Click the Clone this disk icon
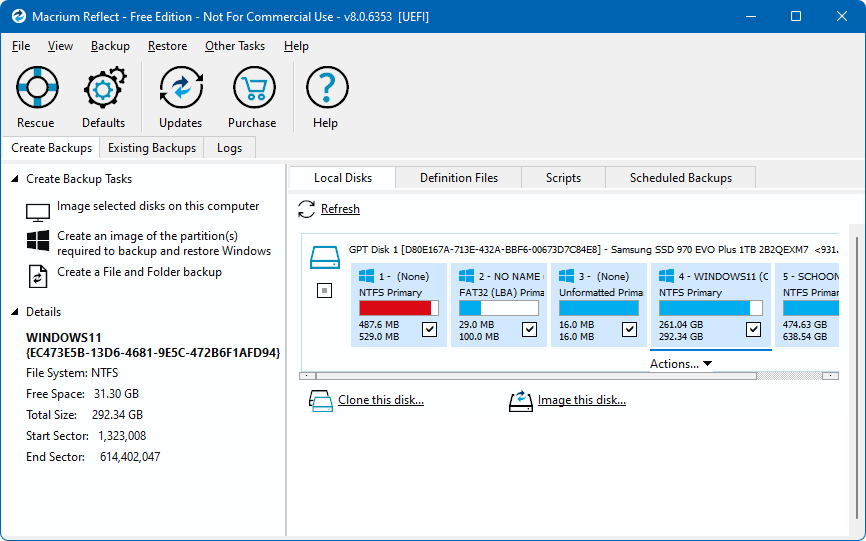The image size is (866, 541). click(x=321, y=401)
